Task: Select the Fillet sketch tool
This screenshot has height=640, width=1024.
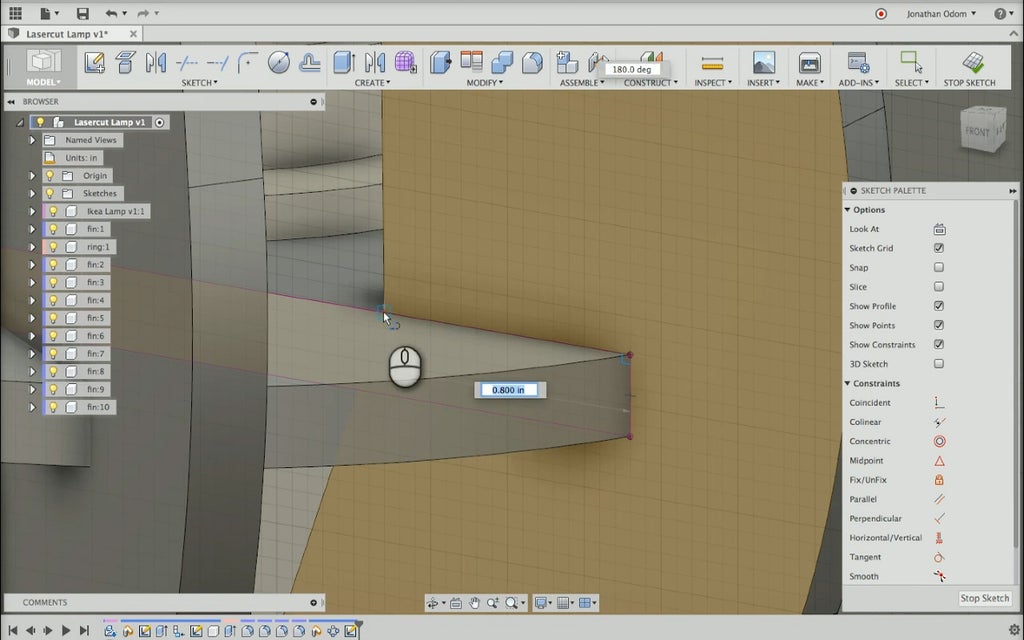Action: click(248, 62)
